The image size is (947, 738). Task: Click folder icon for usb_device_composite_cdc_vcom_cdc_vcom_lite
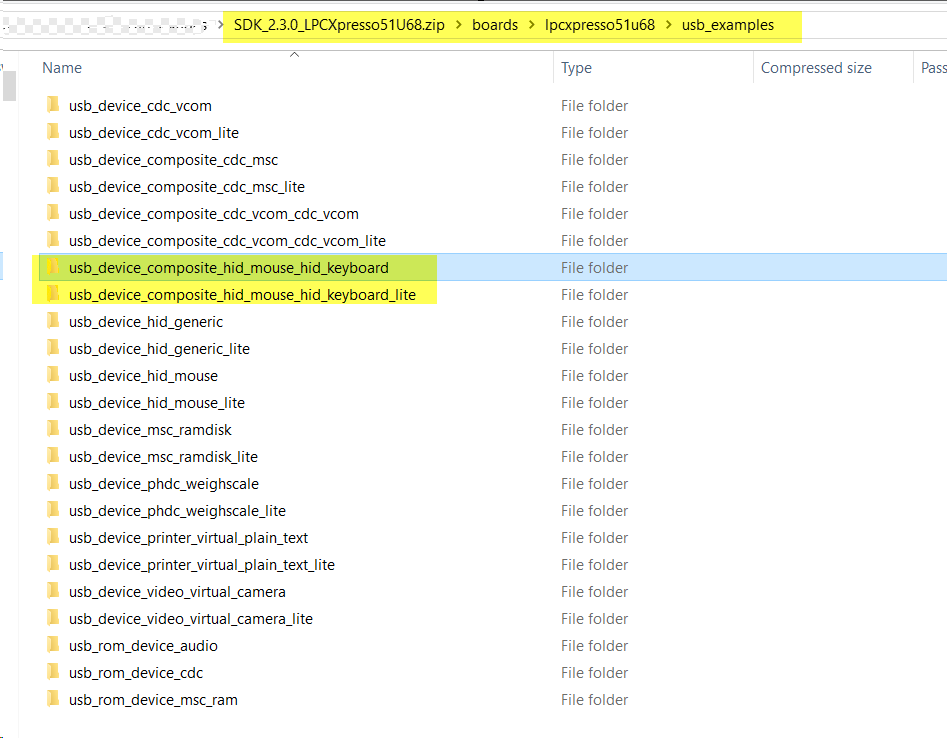53,240
